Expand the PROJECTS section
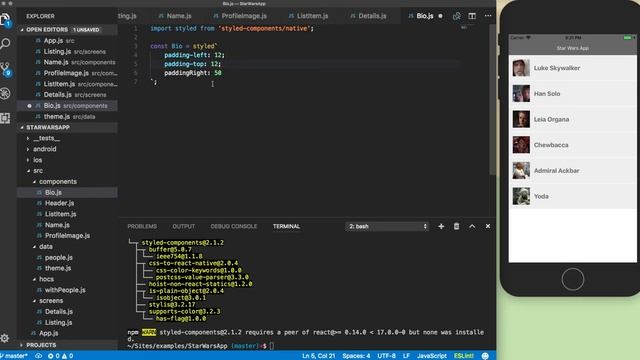The width and height of the screenshot is (640, 360). click(x=67, y=345)
